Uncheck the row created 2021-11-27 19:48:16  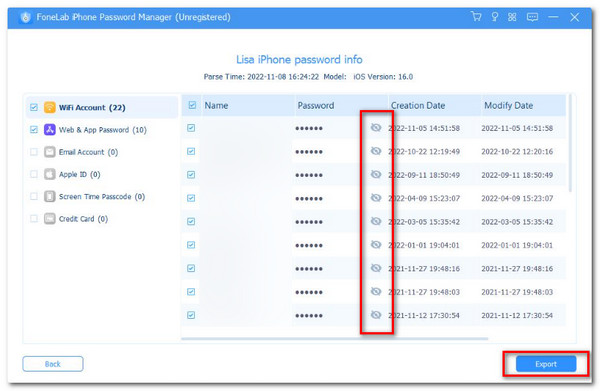point(191,268)
